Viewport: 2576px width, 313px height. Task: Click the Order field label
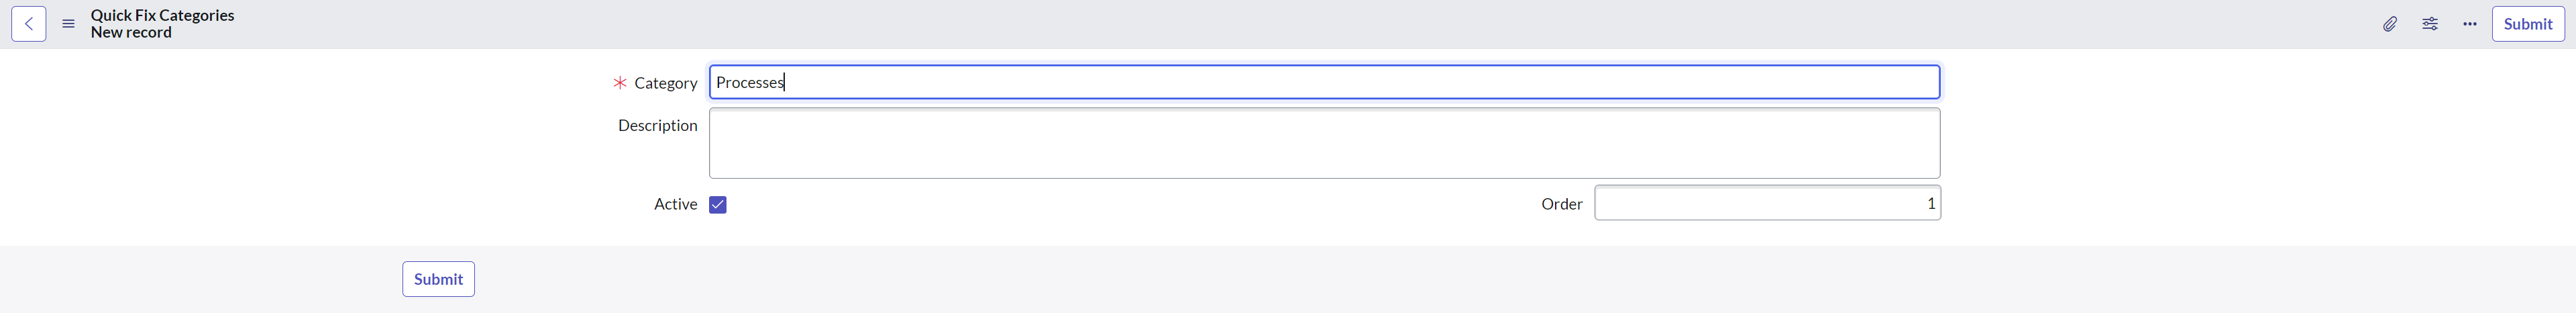[x=1561, y=204]
